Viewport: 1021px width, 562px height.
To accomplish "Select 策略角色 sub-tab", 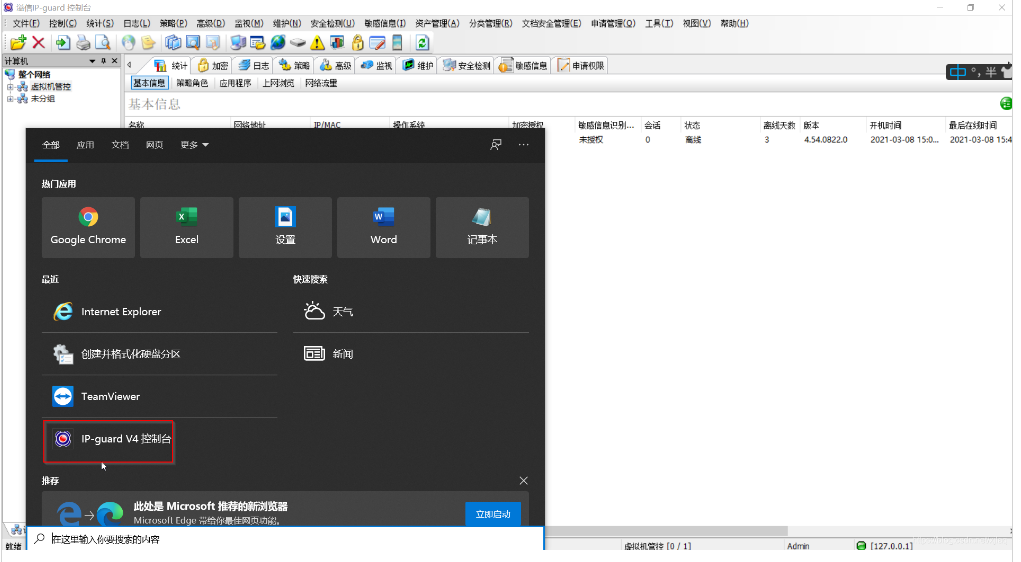I will coord(192,83).
